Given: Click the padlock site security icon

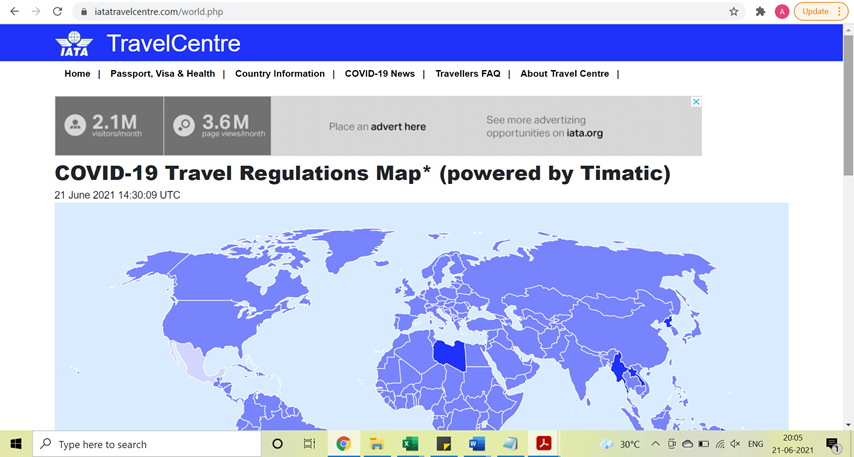Looking at the screenshot, I should pos(83,11).
